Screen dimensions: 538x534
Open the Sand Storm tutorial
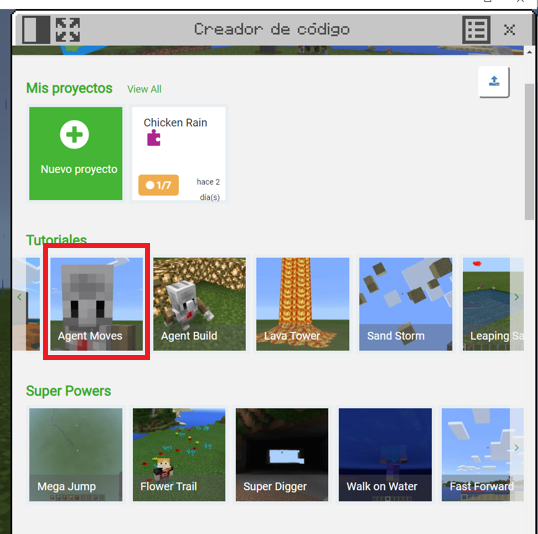(x=406, y=304)
